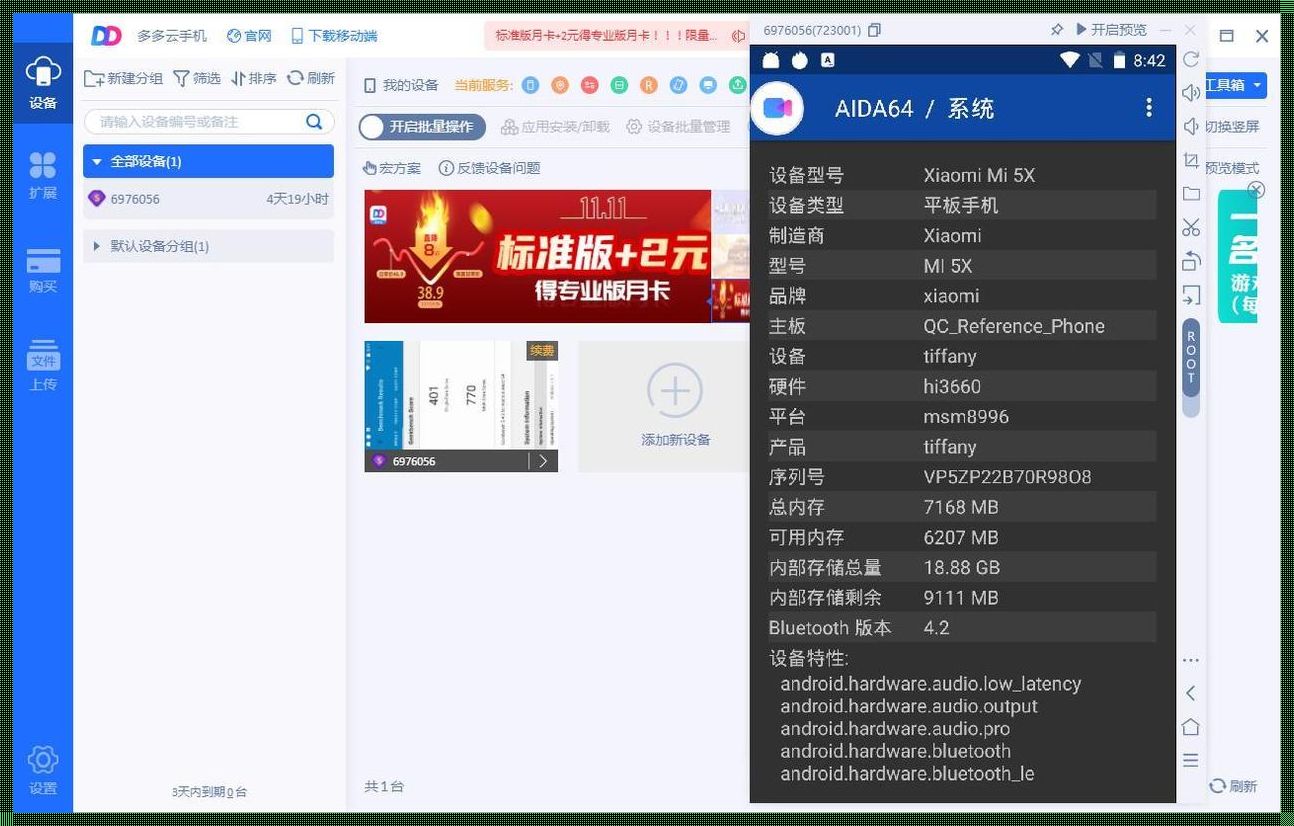Click 应用安装/卸载 app install option
The image size is (1294, 826).
tap(555, 127)
